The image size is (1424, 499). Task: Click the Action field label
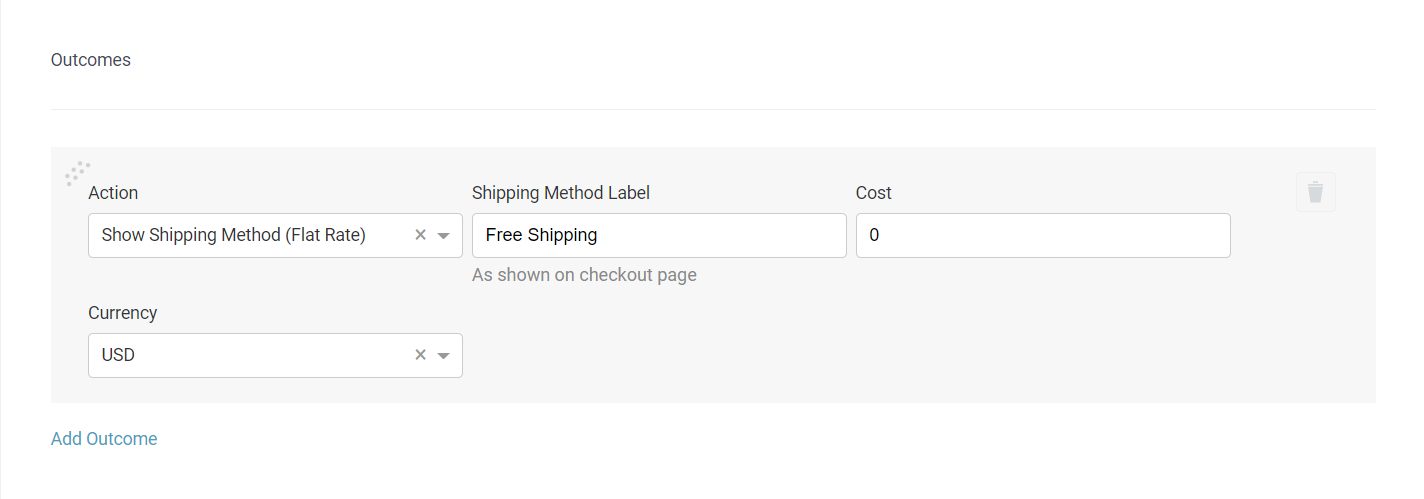point(113,193)
